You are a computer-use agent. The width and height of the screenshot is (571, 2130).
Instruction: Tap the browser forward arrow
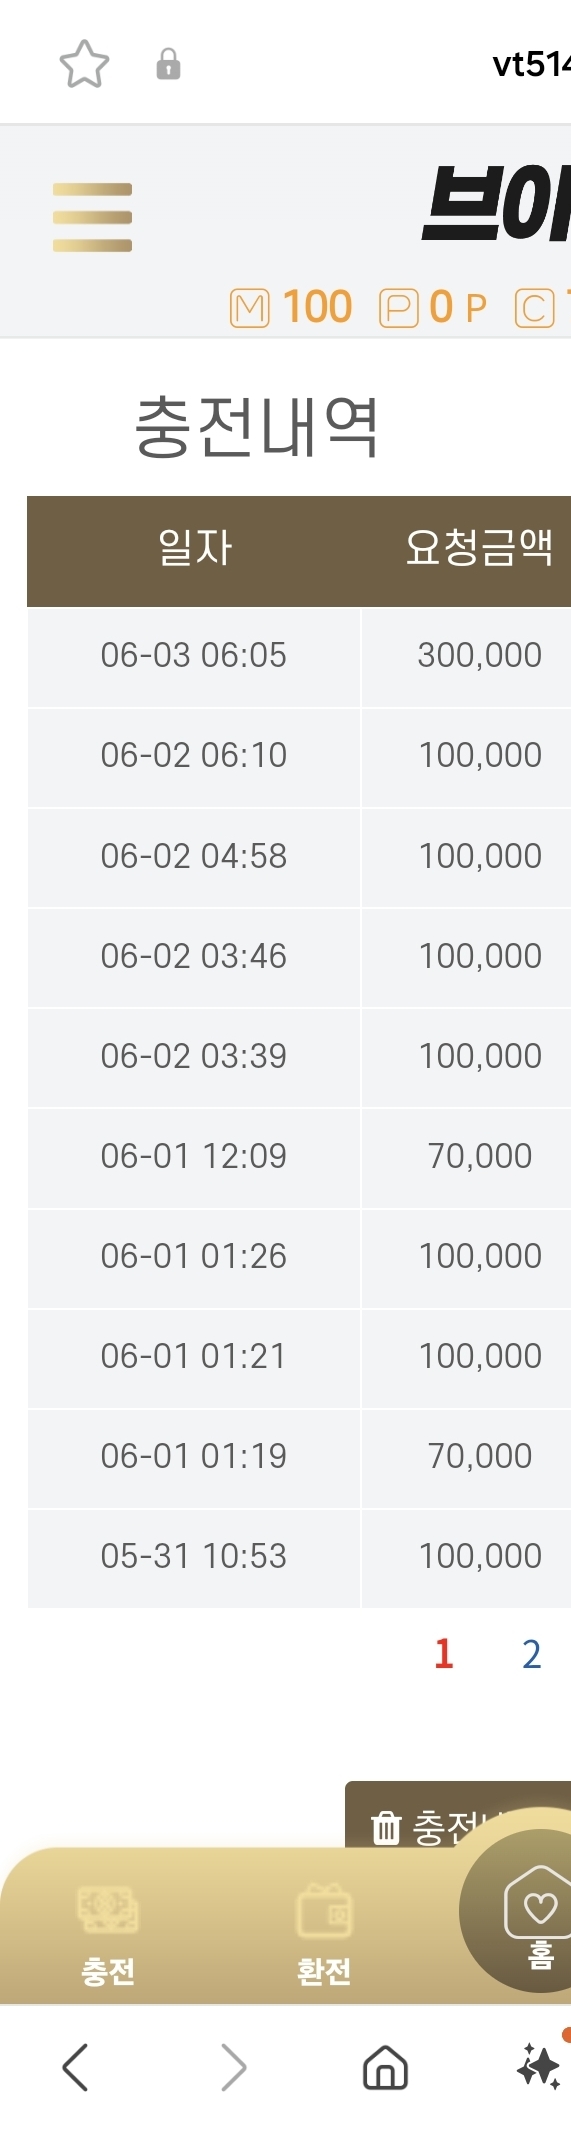click(x=233, y=2067)
